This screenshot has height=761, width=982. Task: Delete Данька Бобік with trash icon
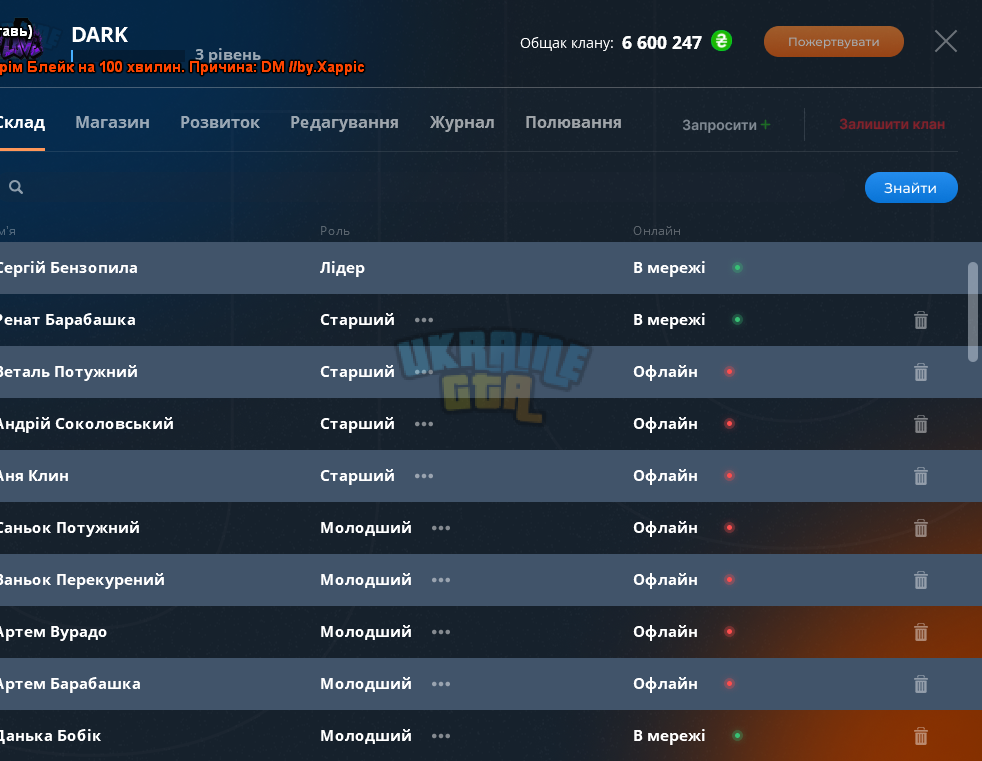[921, 736]
